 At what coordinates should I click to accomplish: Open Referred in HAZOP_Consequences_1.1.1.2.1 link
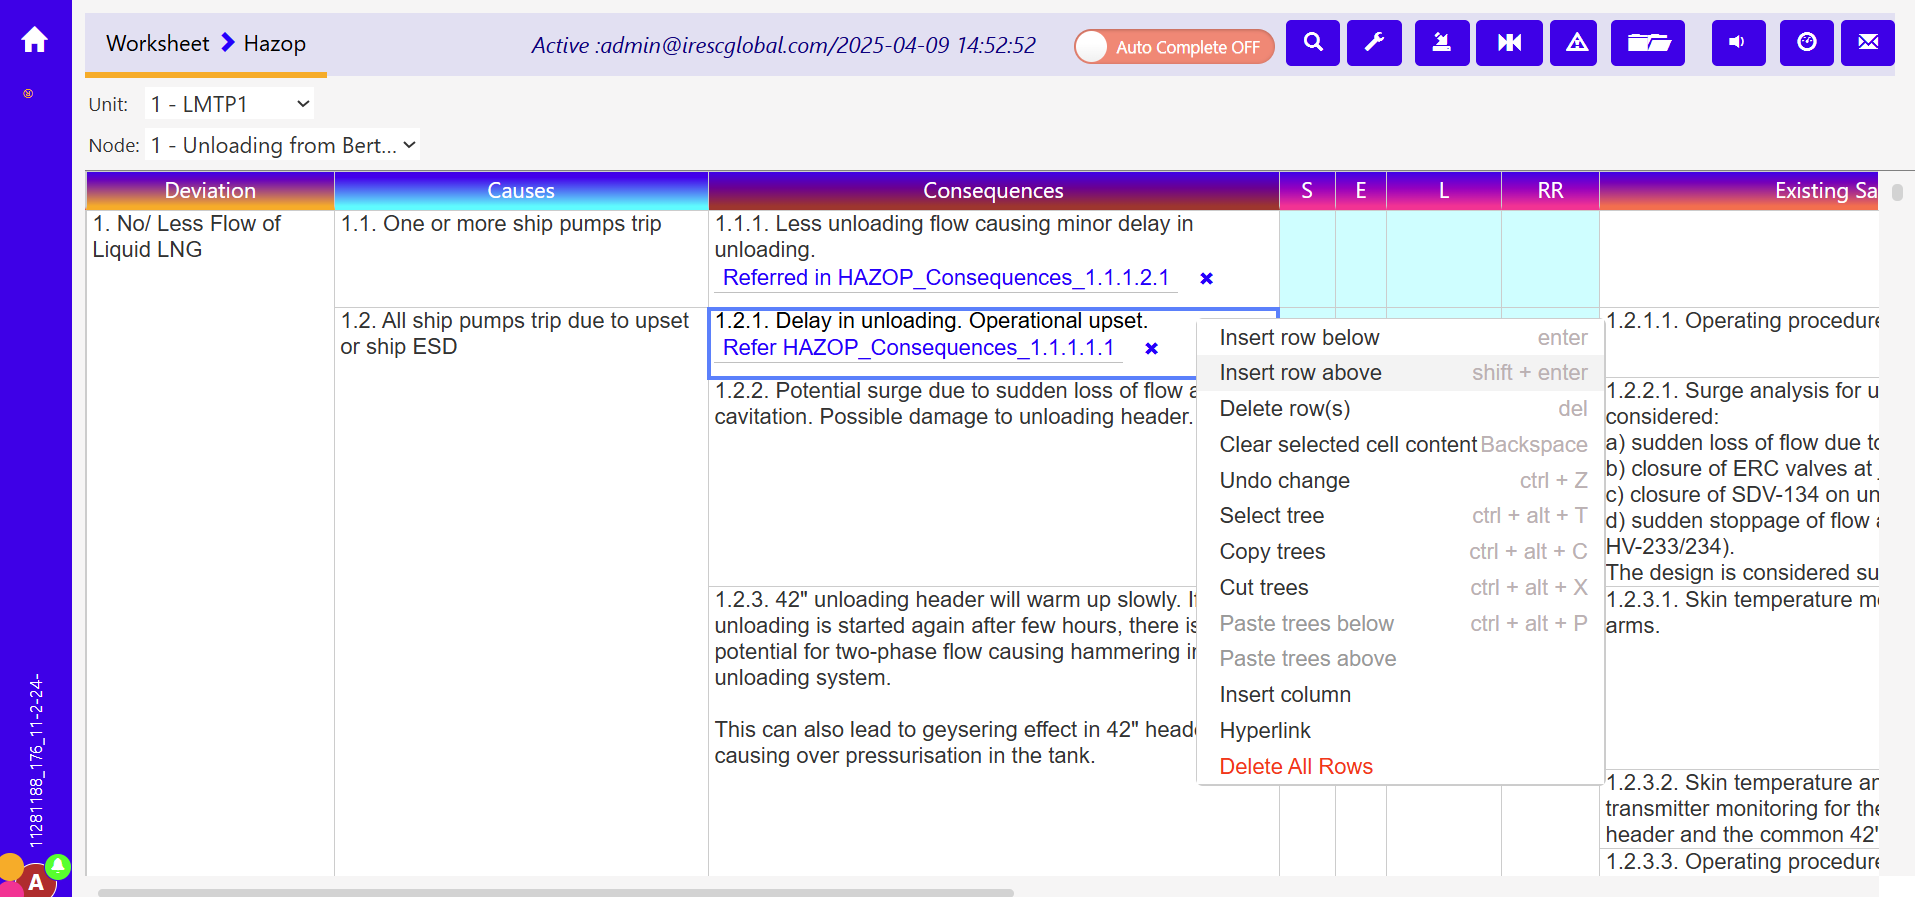[945, 278]
